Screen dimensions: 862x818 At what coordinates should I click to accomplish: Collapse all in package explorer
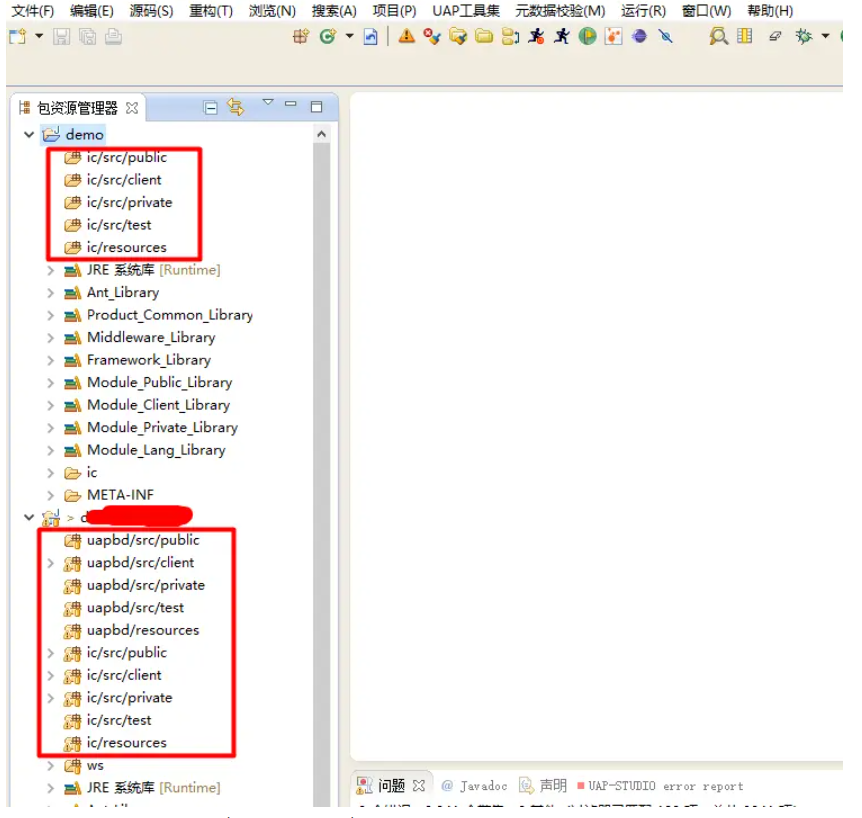click(211, 107)
